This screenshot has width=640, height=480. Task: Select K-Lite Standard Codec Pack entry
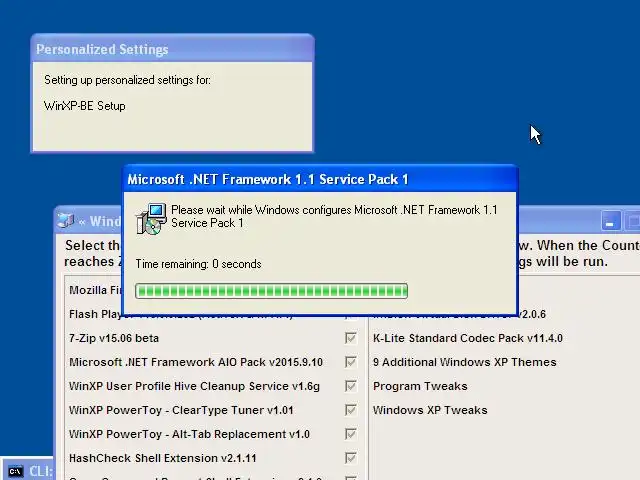pos(468,338)
